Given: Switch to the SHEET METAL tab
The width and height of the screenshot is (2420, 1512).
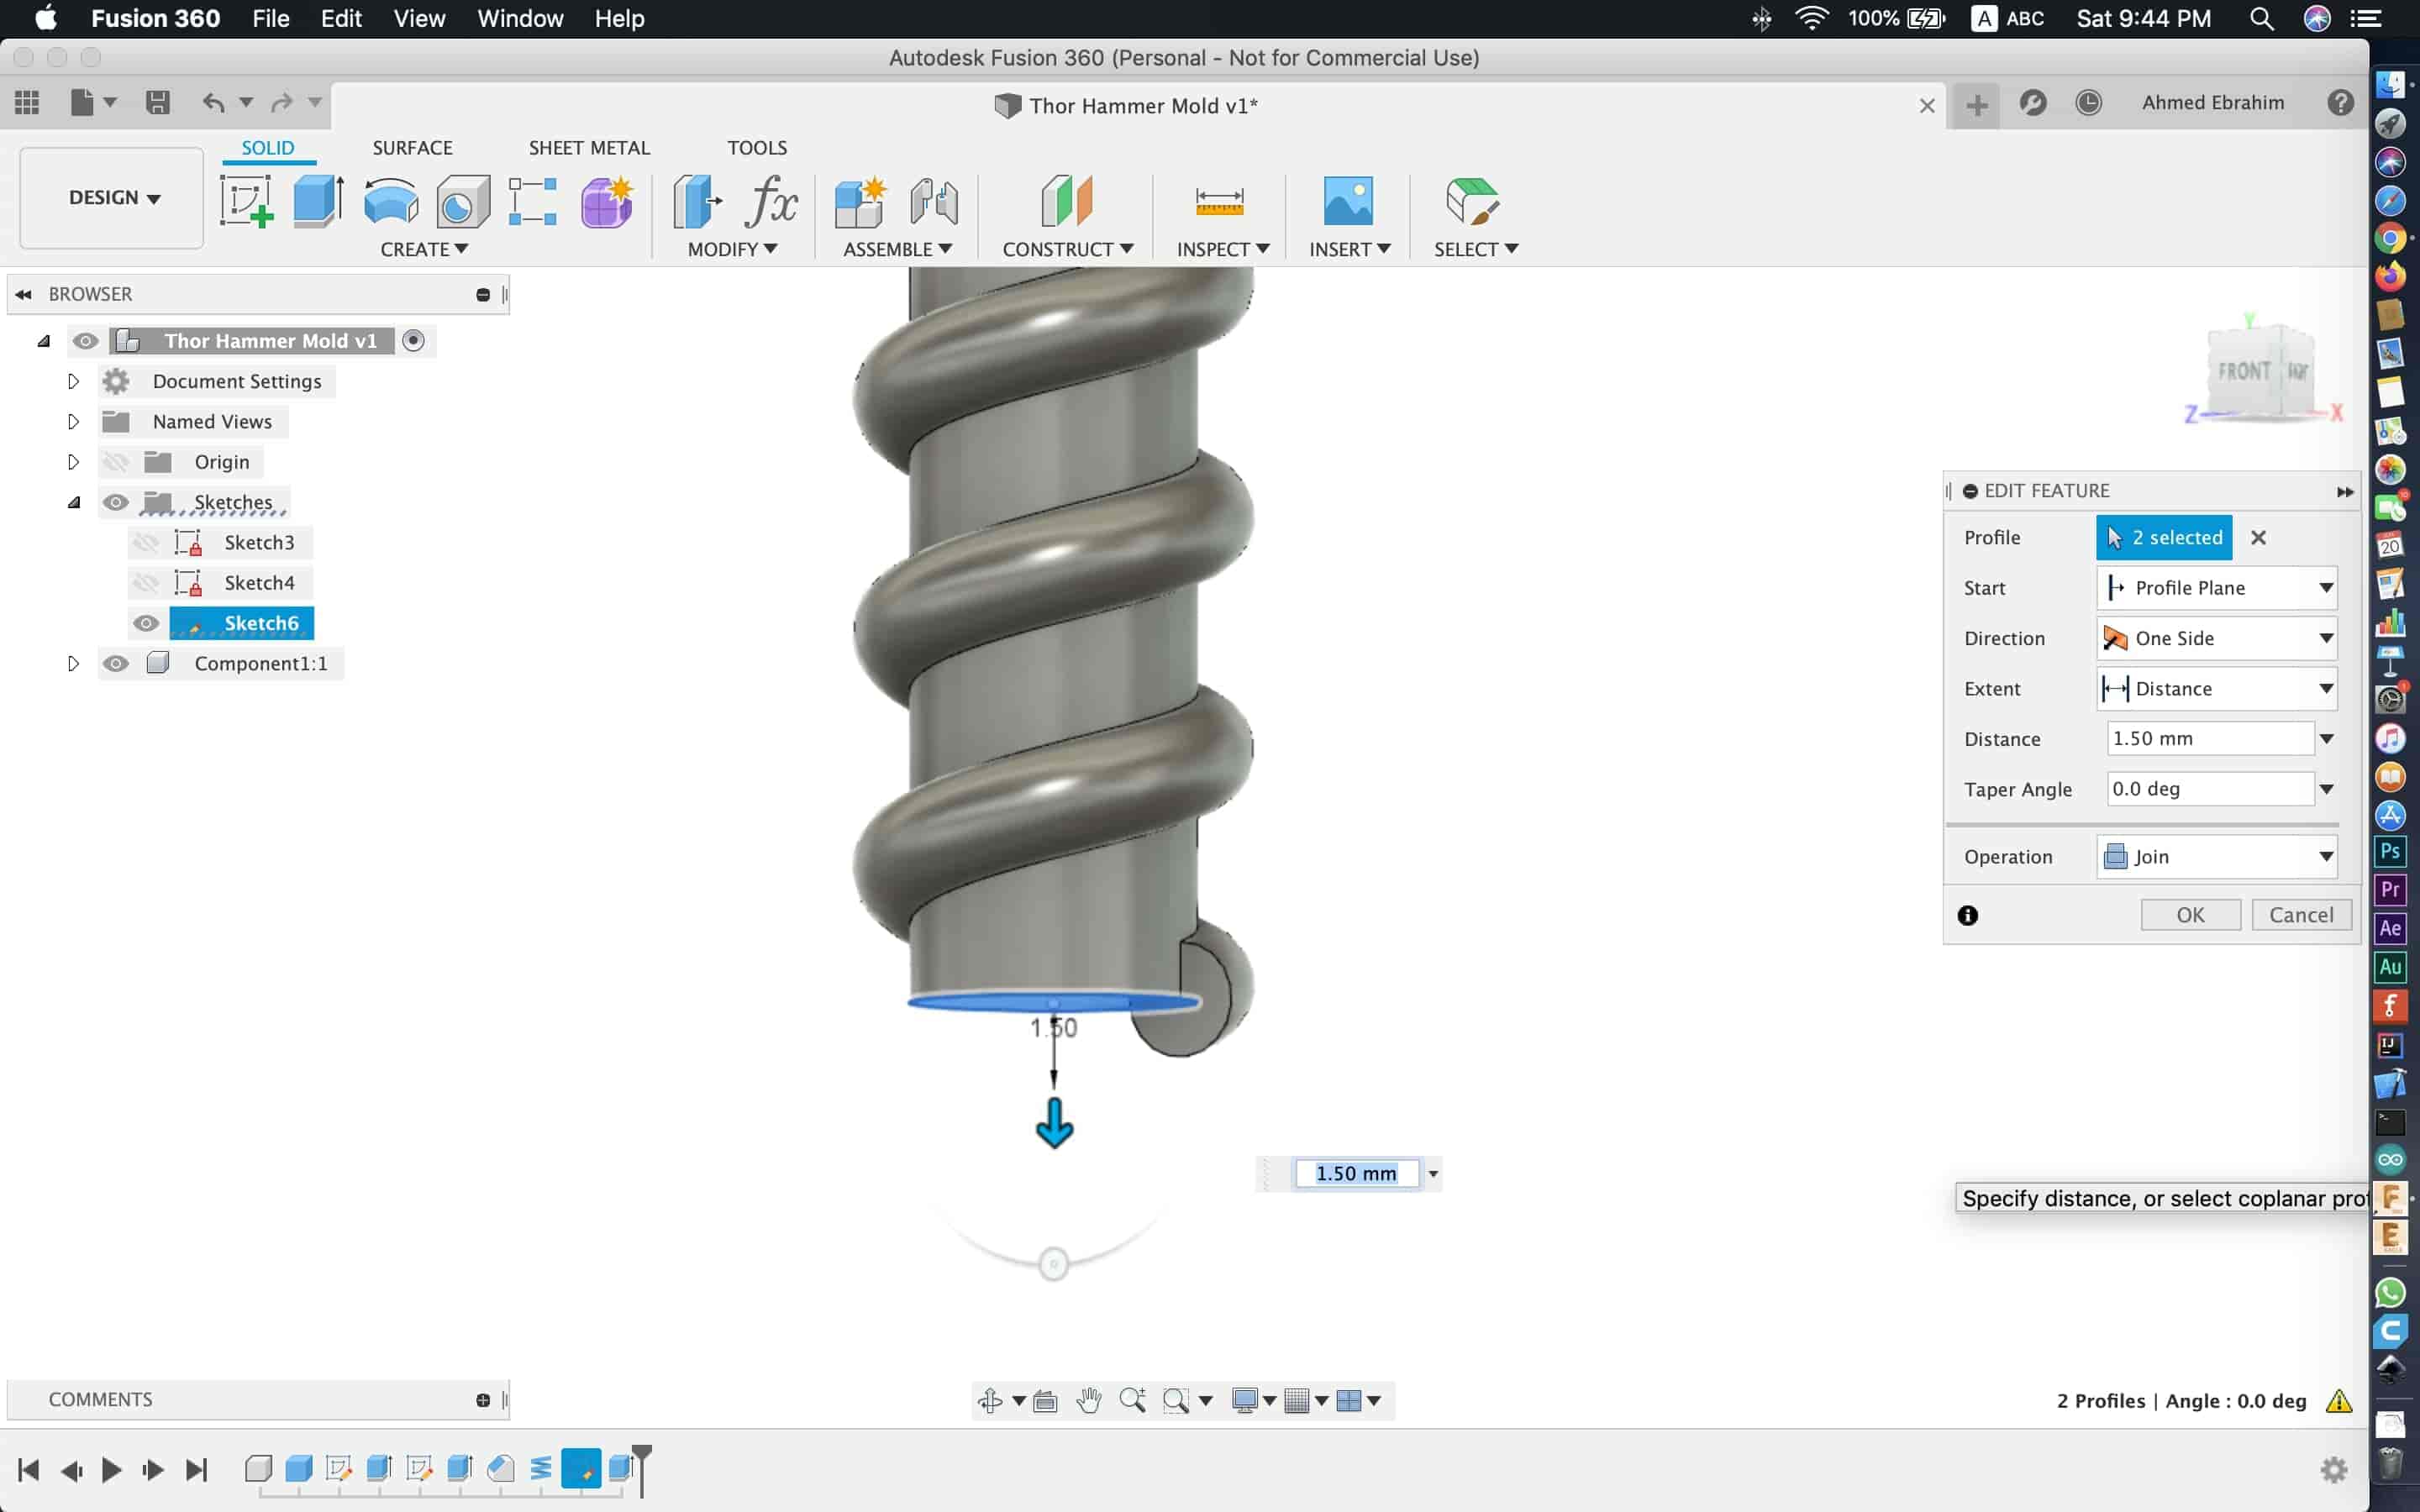Looking at the screenshot, I should [x=589, y=148].
